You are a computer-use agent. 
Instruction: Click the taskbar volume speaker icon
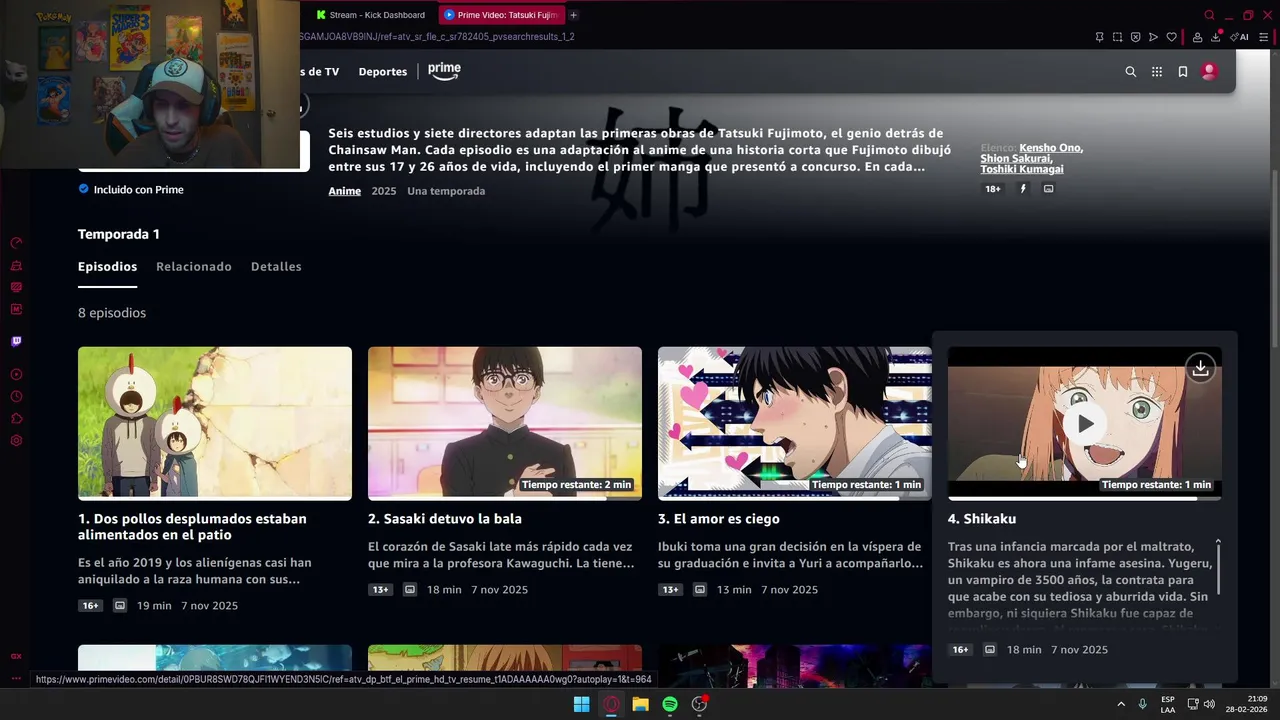(x=1209, y=704)
